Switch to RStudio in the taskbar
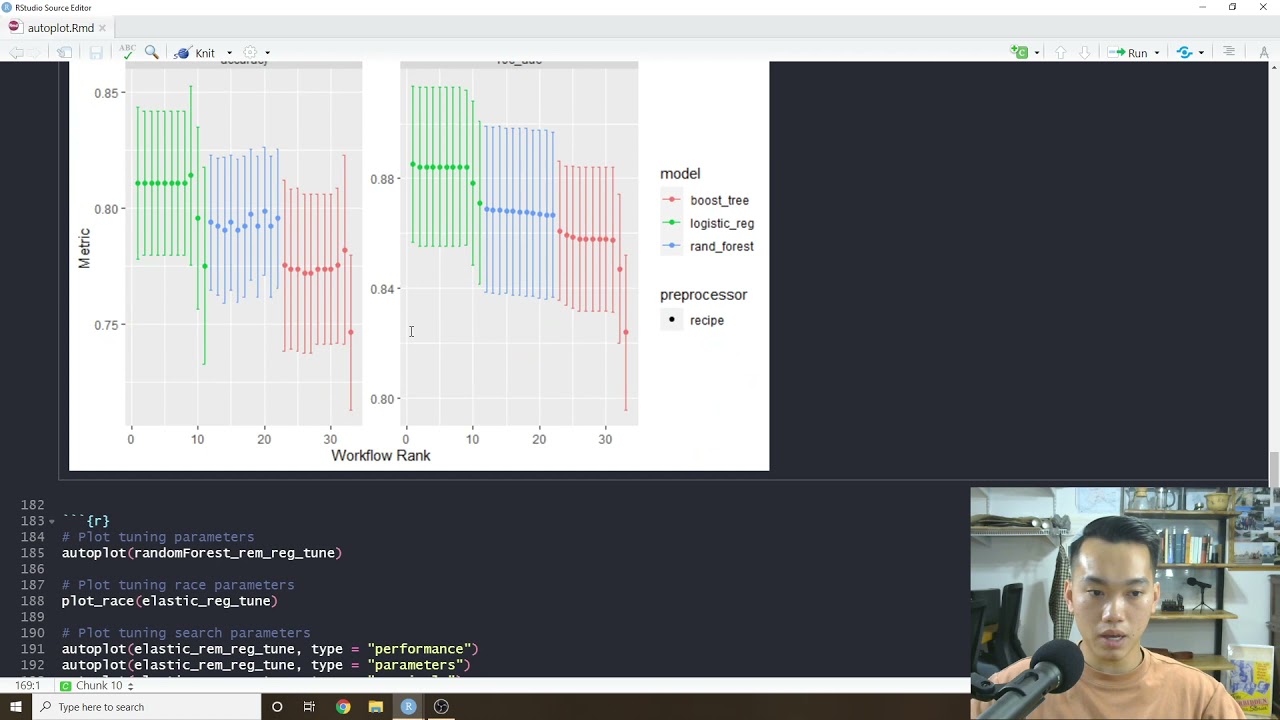 tap(408, 707)
